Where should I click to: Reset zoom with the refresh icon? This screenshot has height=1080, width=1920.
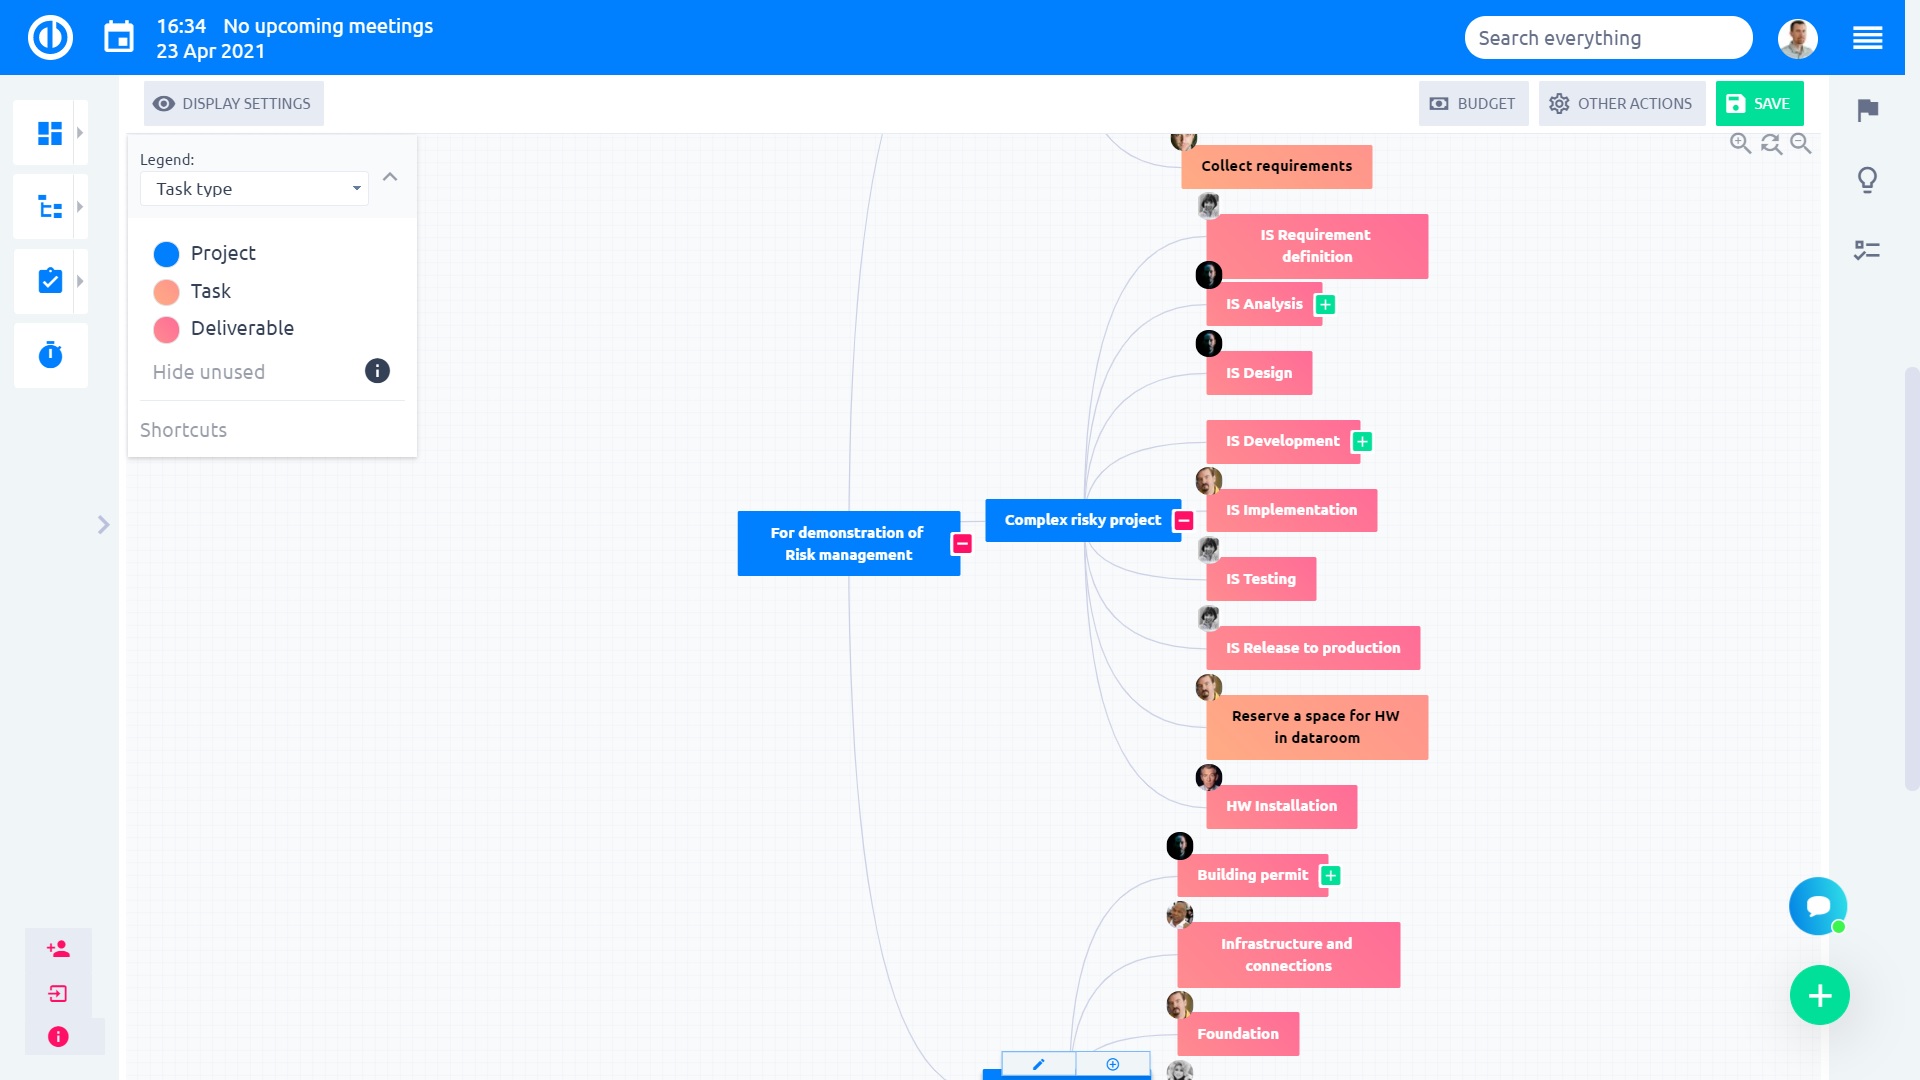pos(1771,144)
